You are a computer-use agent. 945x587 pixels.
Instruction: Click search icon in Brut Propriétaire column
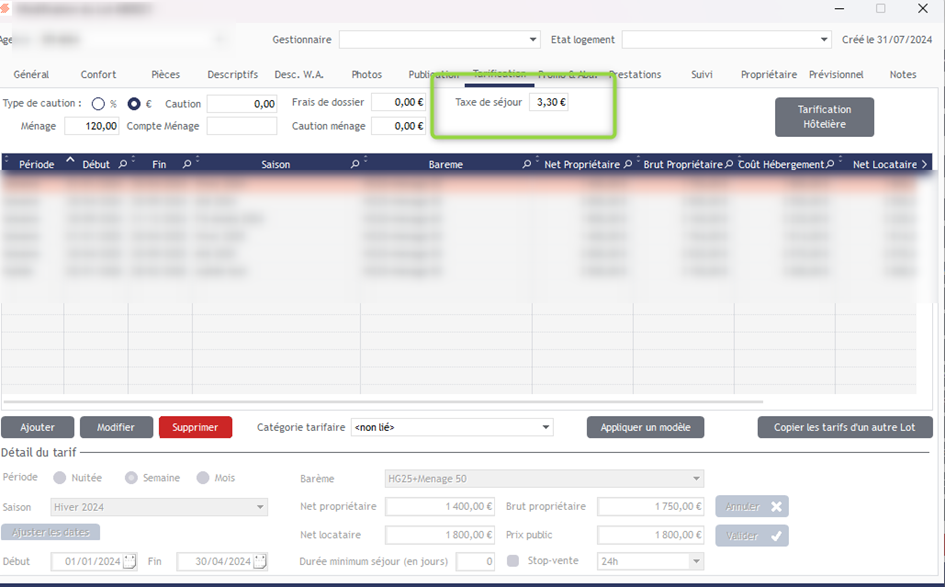coord(729,164)
